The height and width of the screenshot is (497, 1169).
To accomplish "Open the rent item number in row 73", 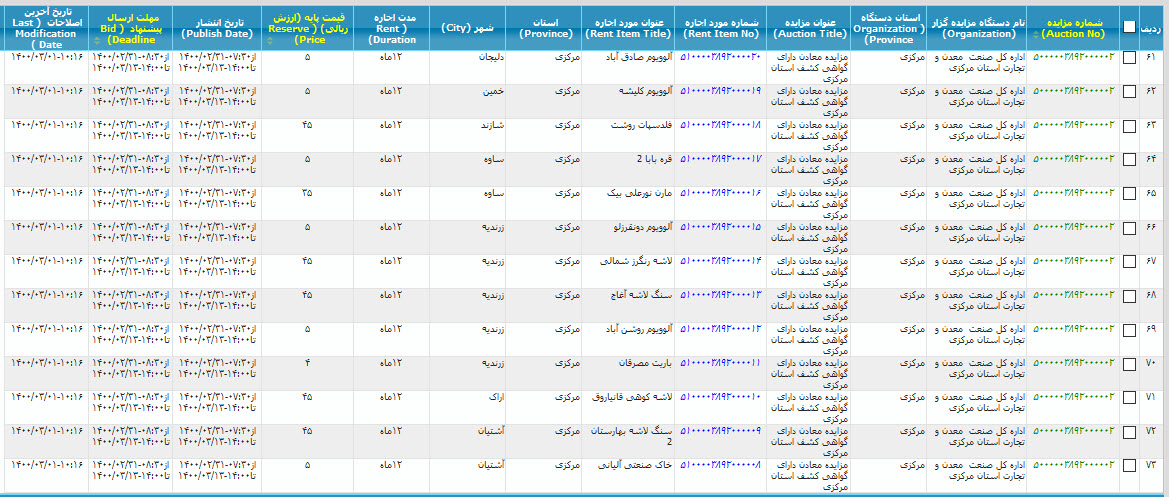I will (x=720, y=465).
